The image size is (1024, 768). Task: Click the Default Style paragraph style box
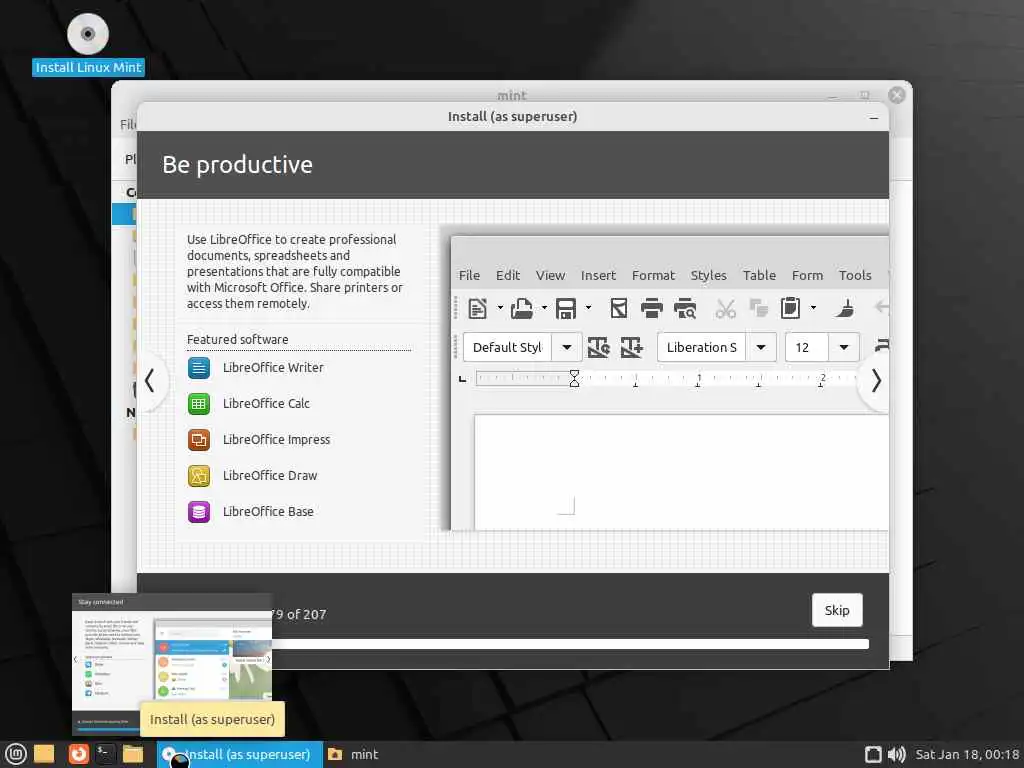click(507, 347)
